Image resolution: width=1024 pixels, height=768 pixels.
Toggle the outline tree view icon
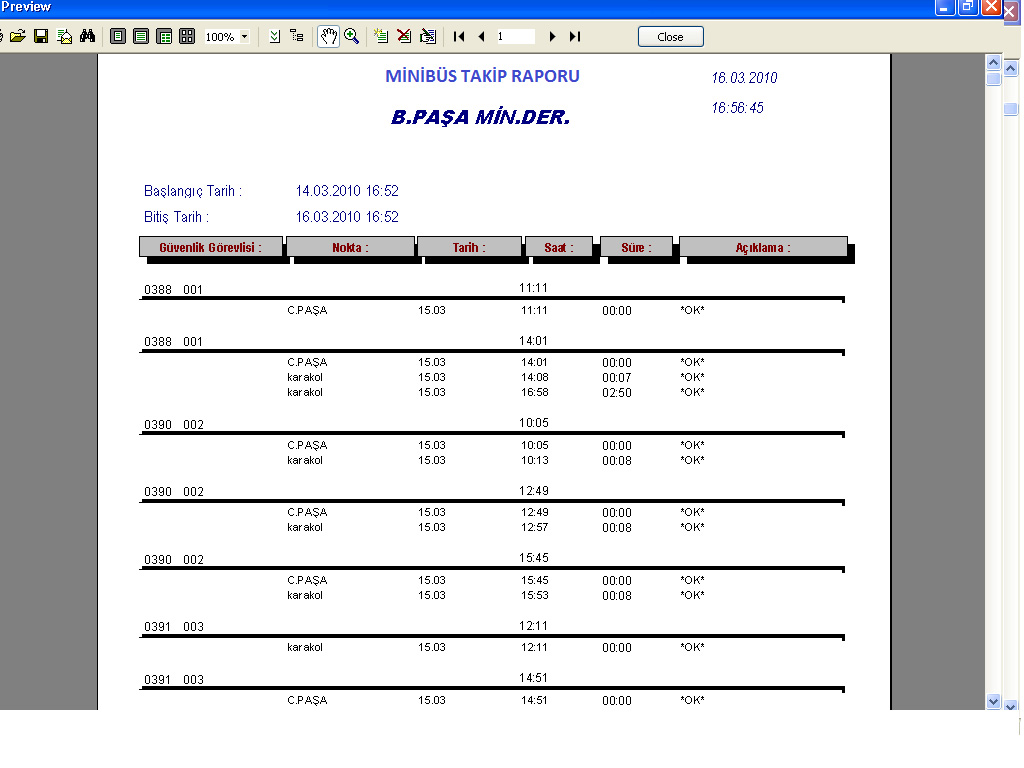(x=297, y=37)
